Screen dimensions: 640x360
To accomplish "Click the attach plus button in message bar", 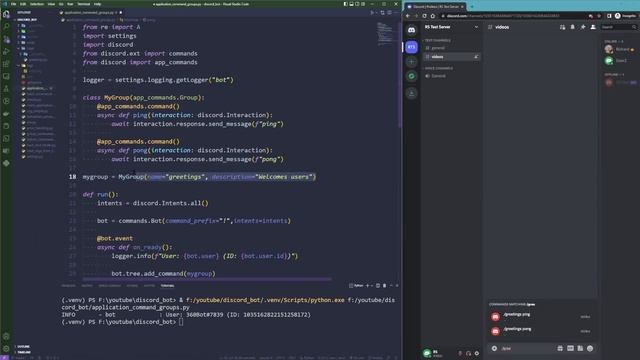I will pyautogui.click(x=494, y=348).
